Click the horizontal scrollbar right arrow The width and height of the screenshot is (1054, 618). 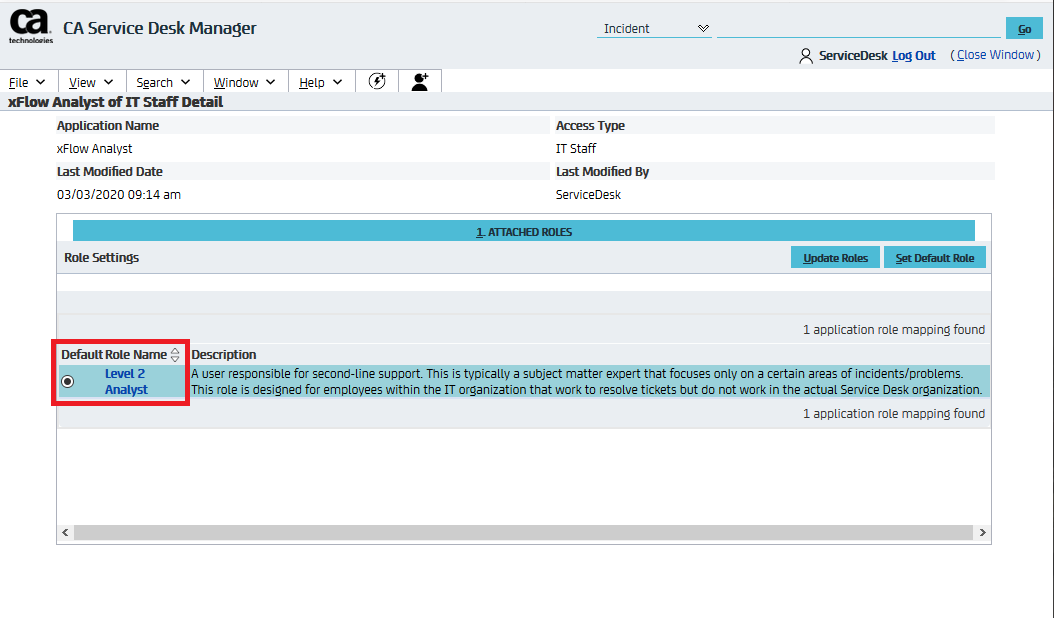[x=982, y=532]
